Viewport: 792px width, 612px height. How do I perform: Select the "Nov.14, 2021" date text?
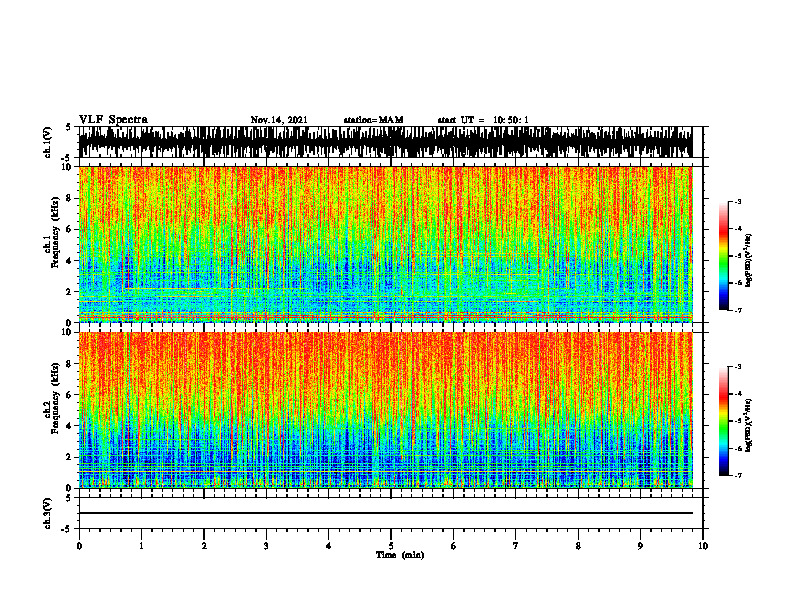pyautogui.click(x=279, y=120)
